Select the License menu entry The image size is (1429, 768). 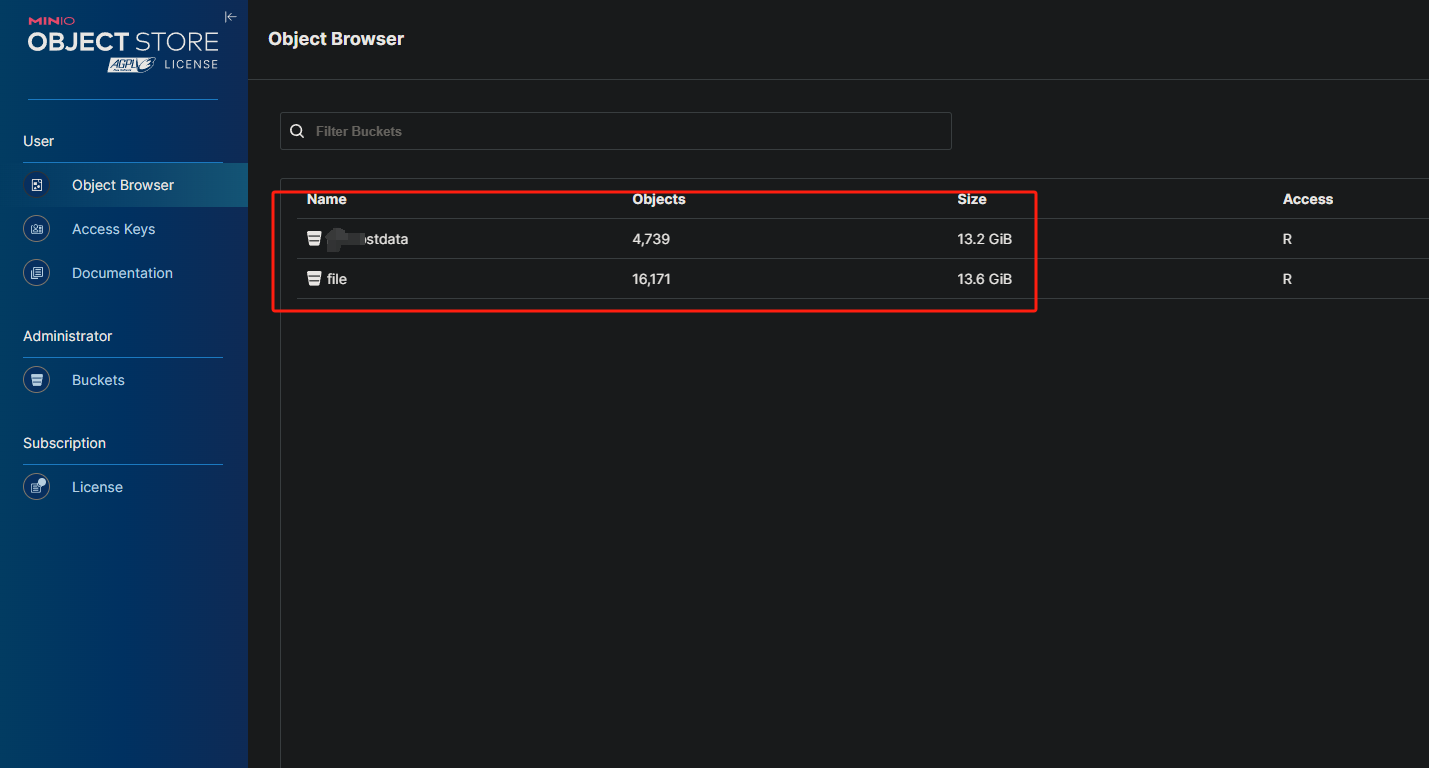(x=97, y=487)
